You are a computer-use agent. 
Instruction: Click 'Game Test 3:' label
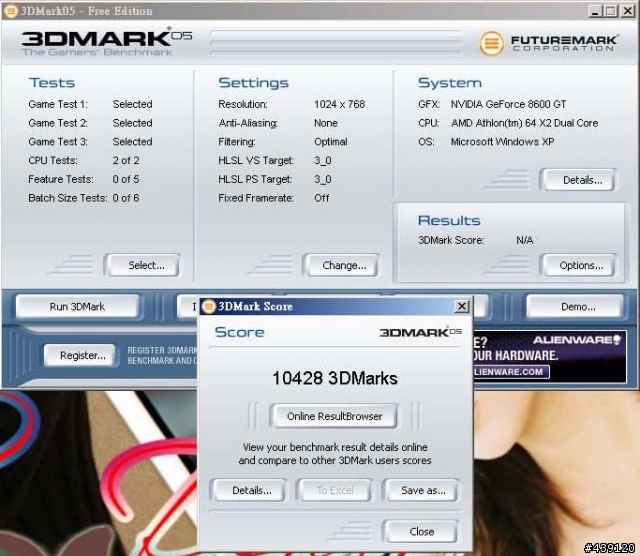[x=58, y=142]
